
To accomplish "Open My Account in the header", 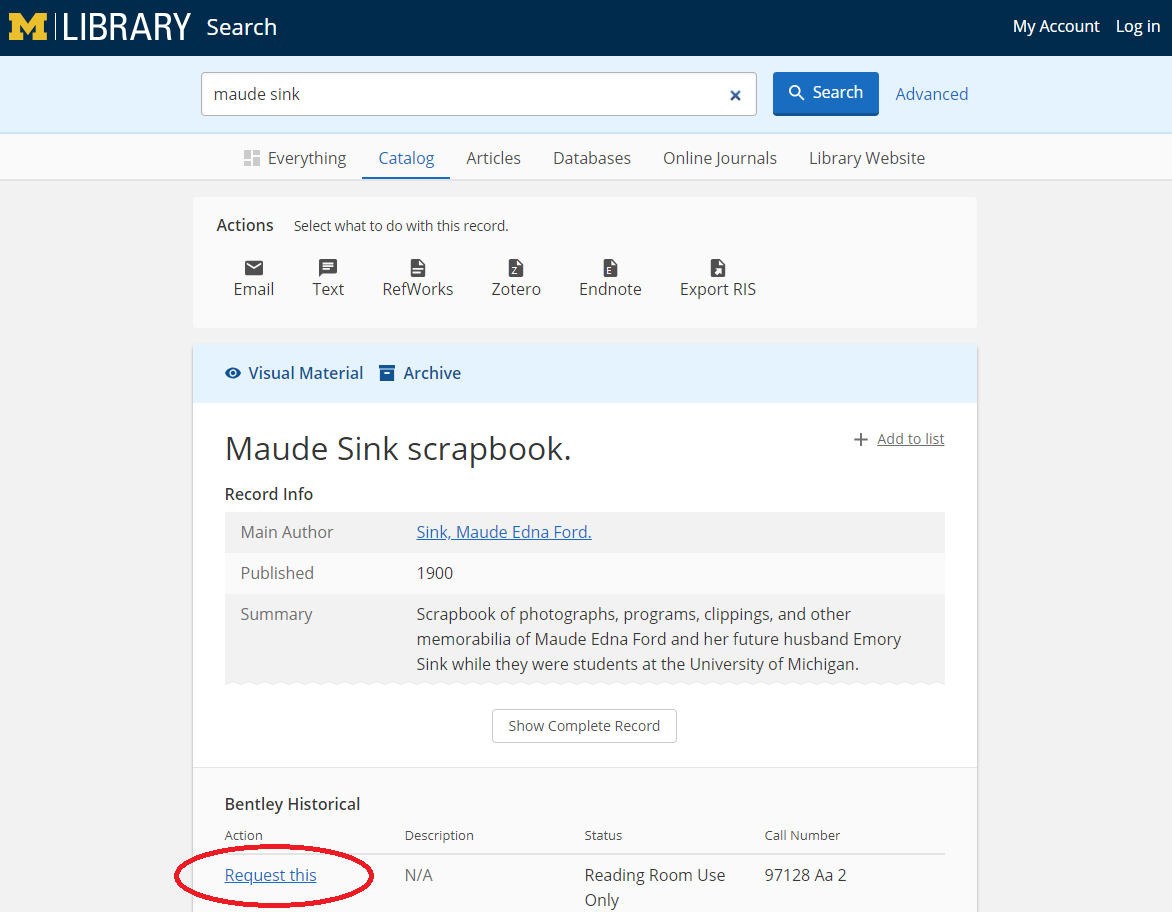I will [x=1056, y=27].
